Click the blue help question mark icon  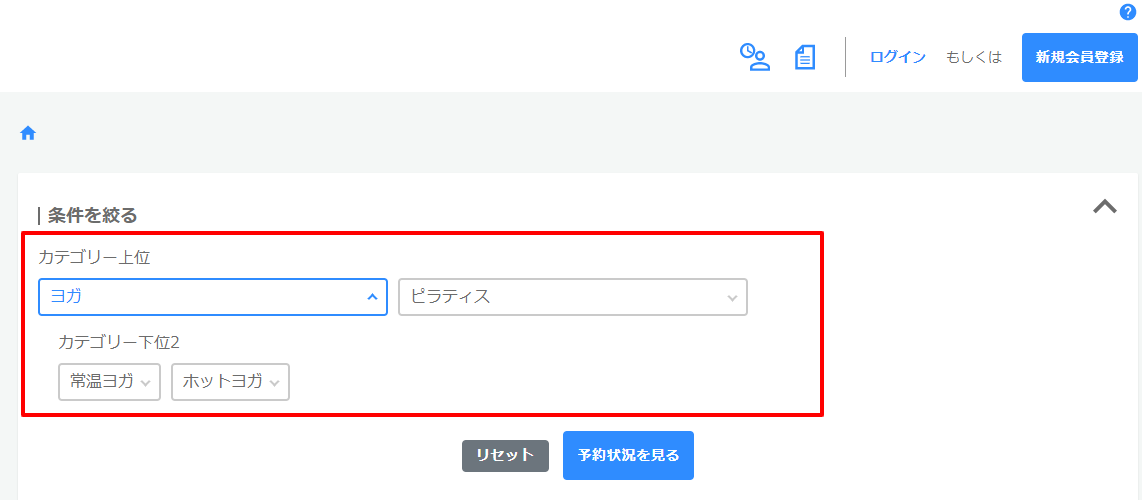tap(1128, 12)
